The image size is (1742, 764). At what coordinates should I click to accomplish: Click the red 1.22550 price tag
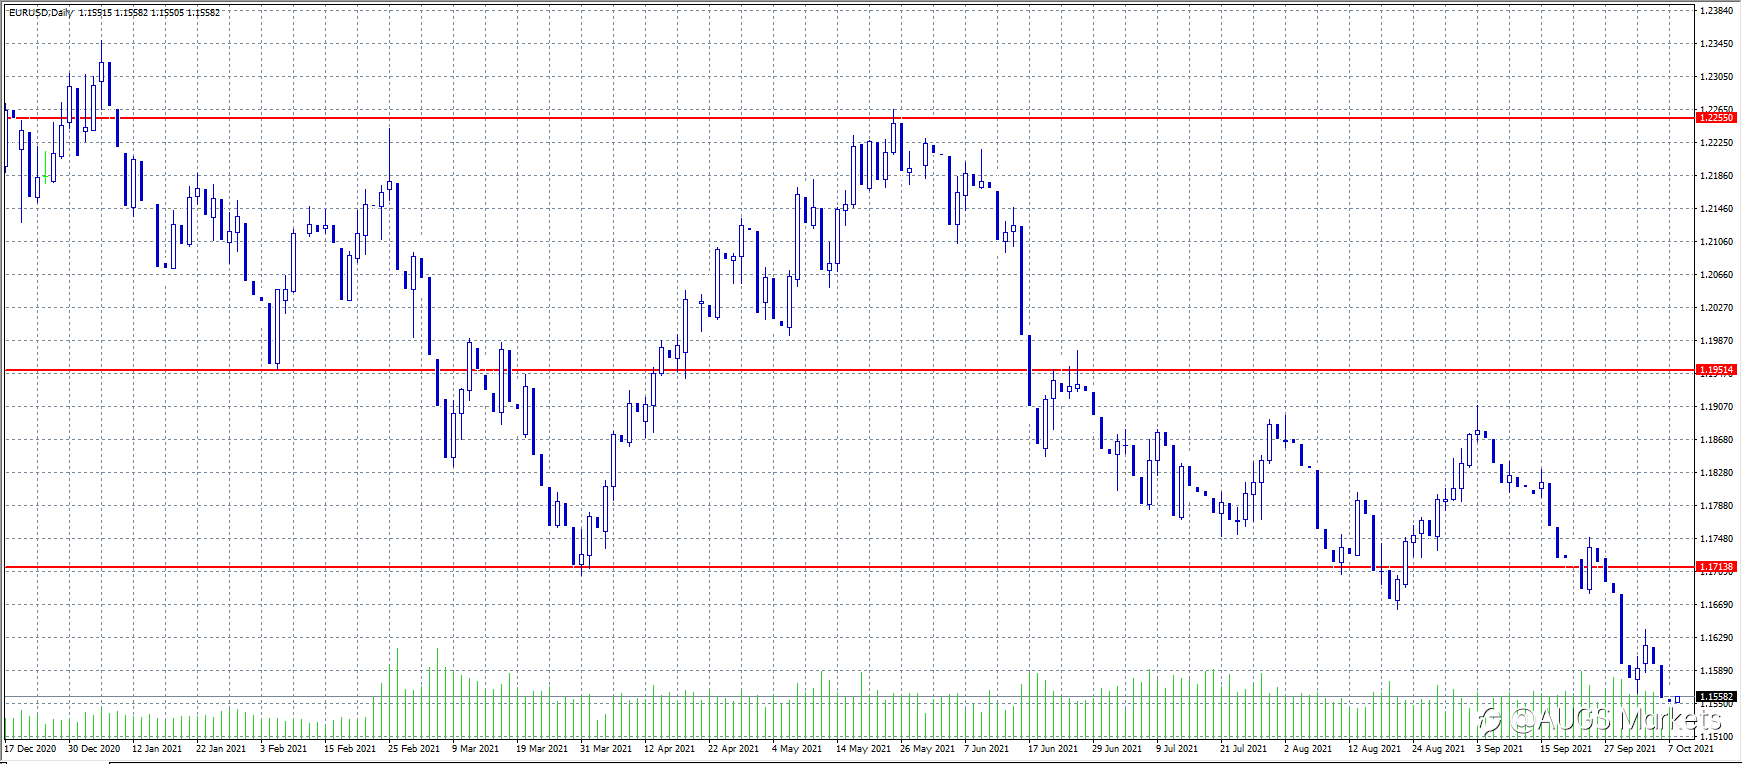tap(1717, 118)
